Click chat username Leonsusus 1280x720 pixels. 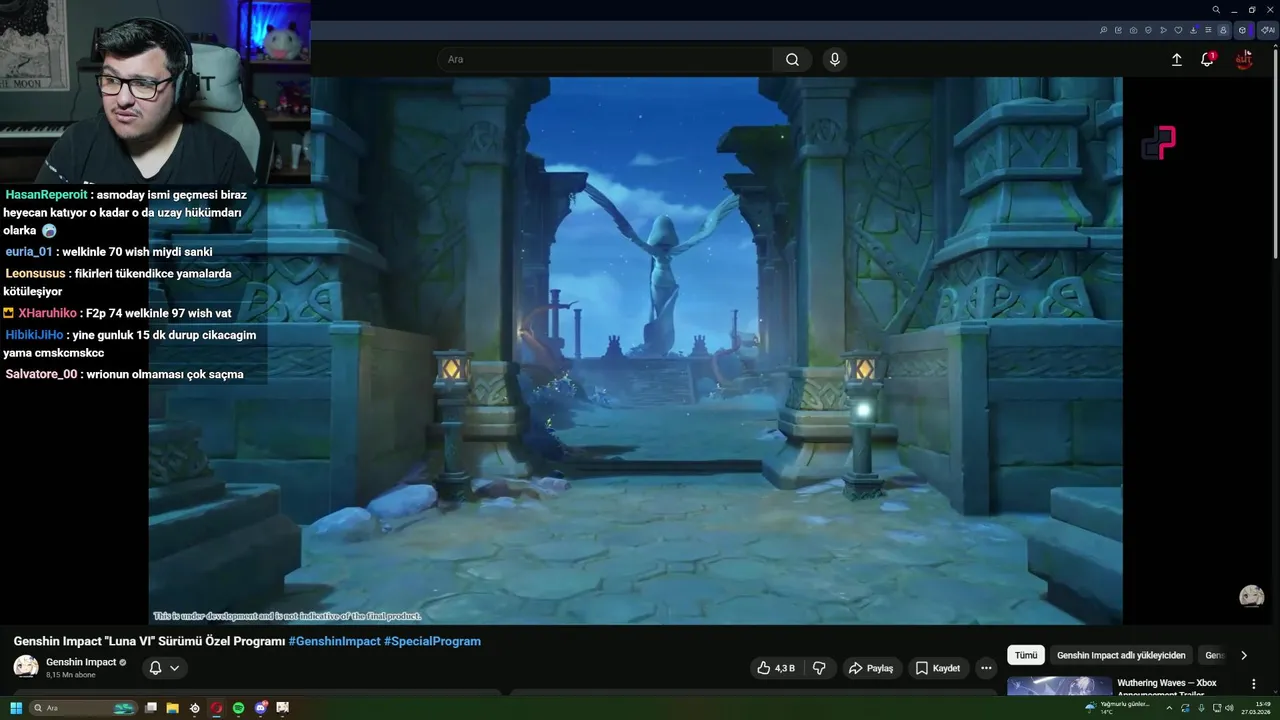(35, 273)
